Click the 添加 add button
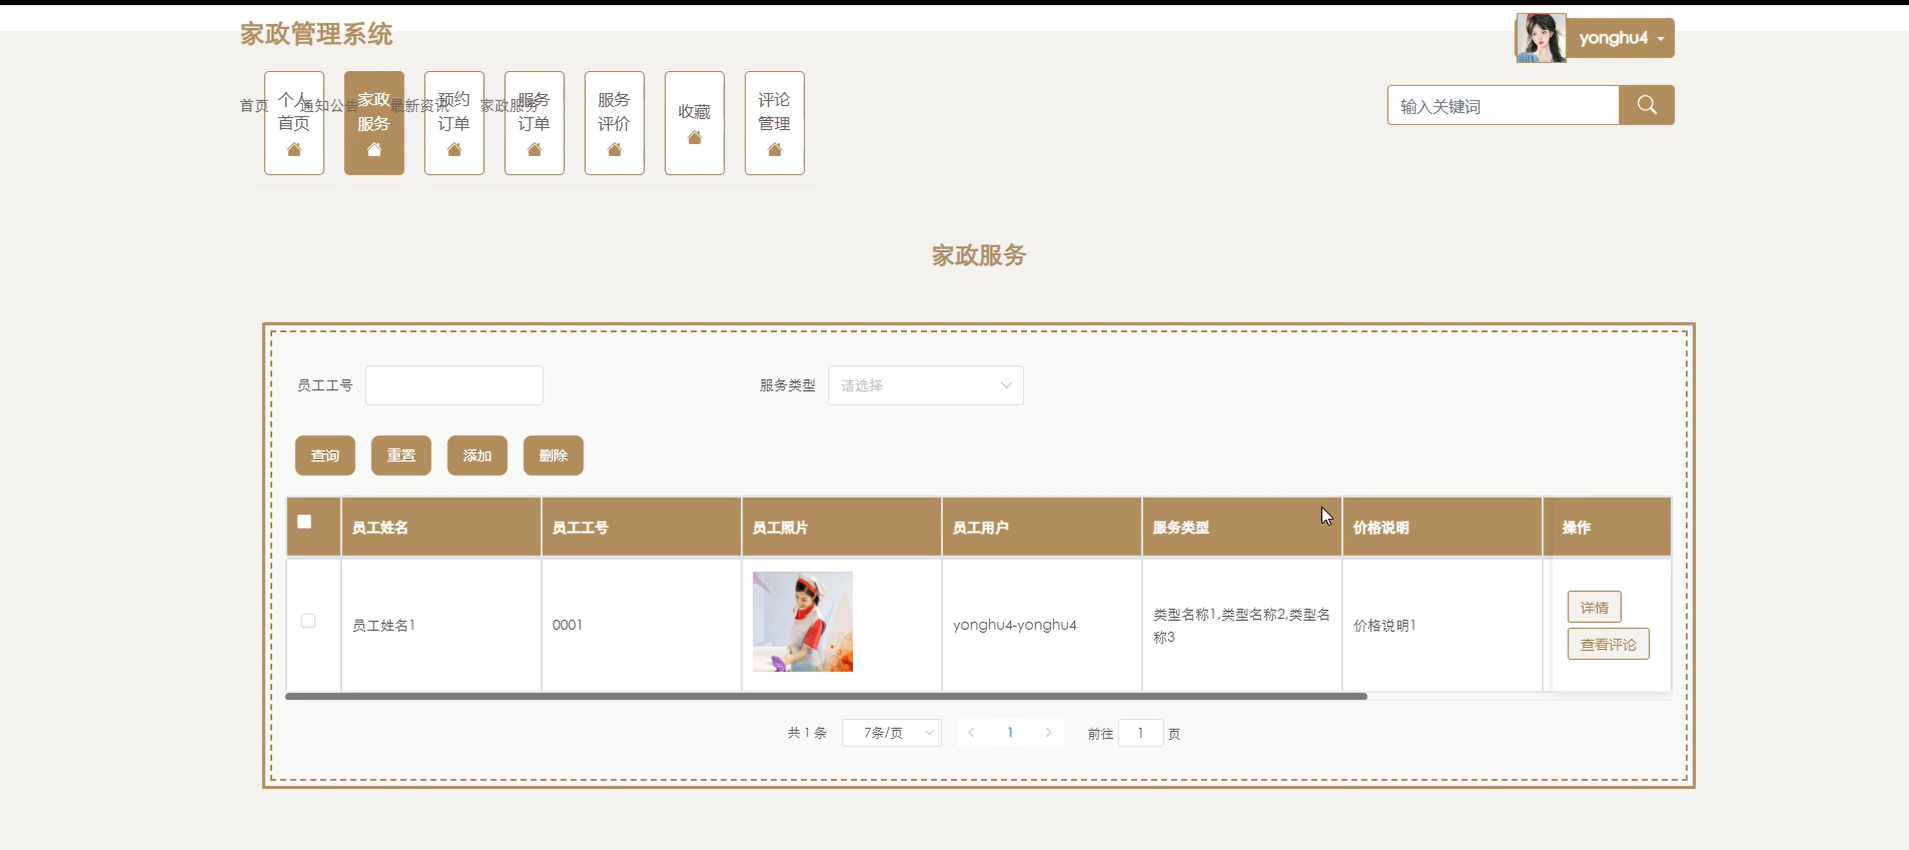Screen dimensions: 1909x850 click(x=477, y=456)
